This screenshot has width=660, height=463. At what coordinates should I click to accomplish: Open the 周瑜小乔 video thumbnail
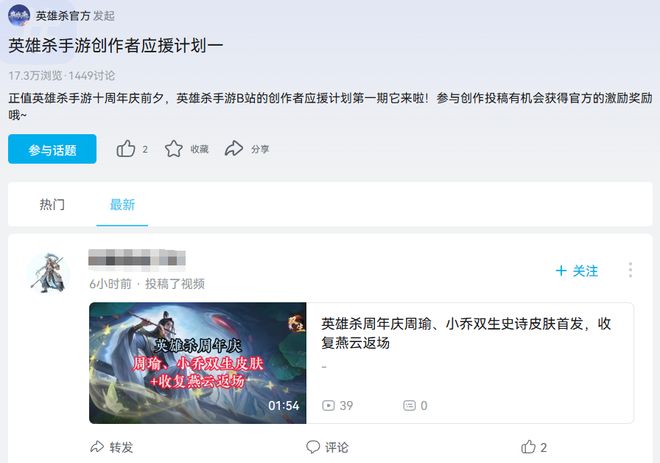pyautogui.click(x=198, y=363)
